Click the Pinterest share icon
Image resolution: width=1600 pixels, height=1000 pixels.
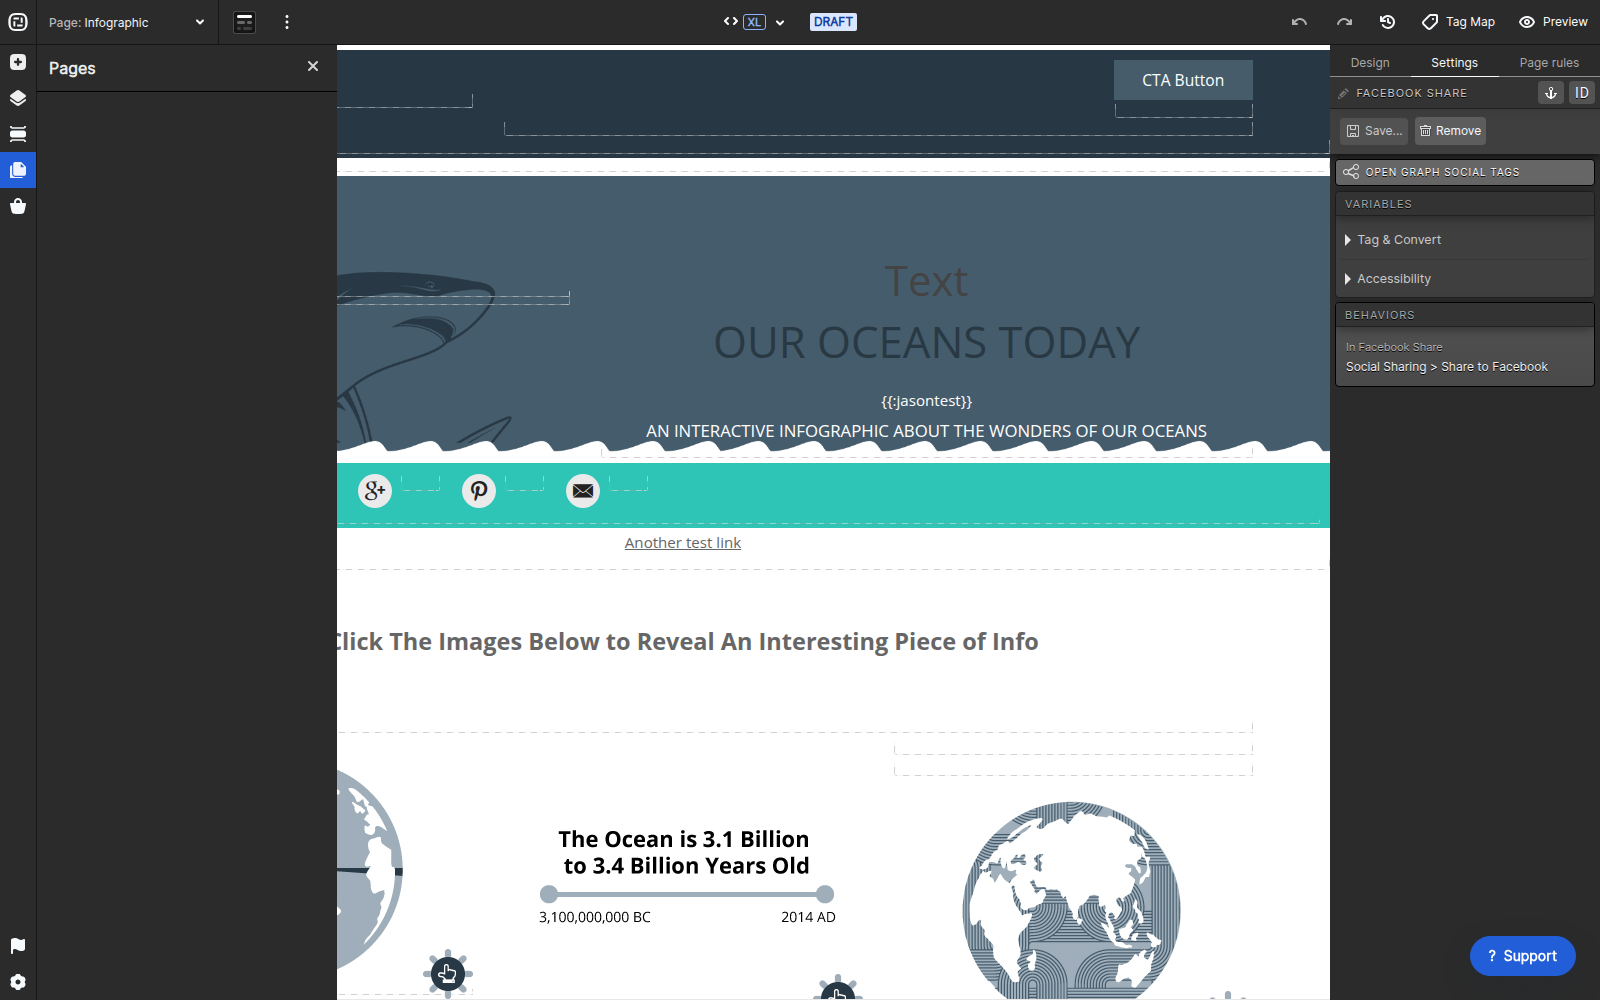[479, 491]
